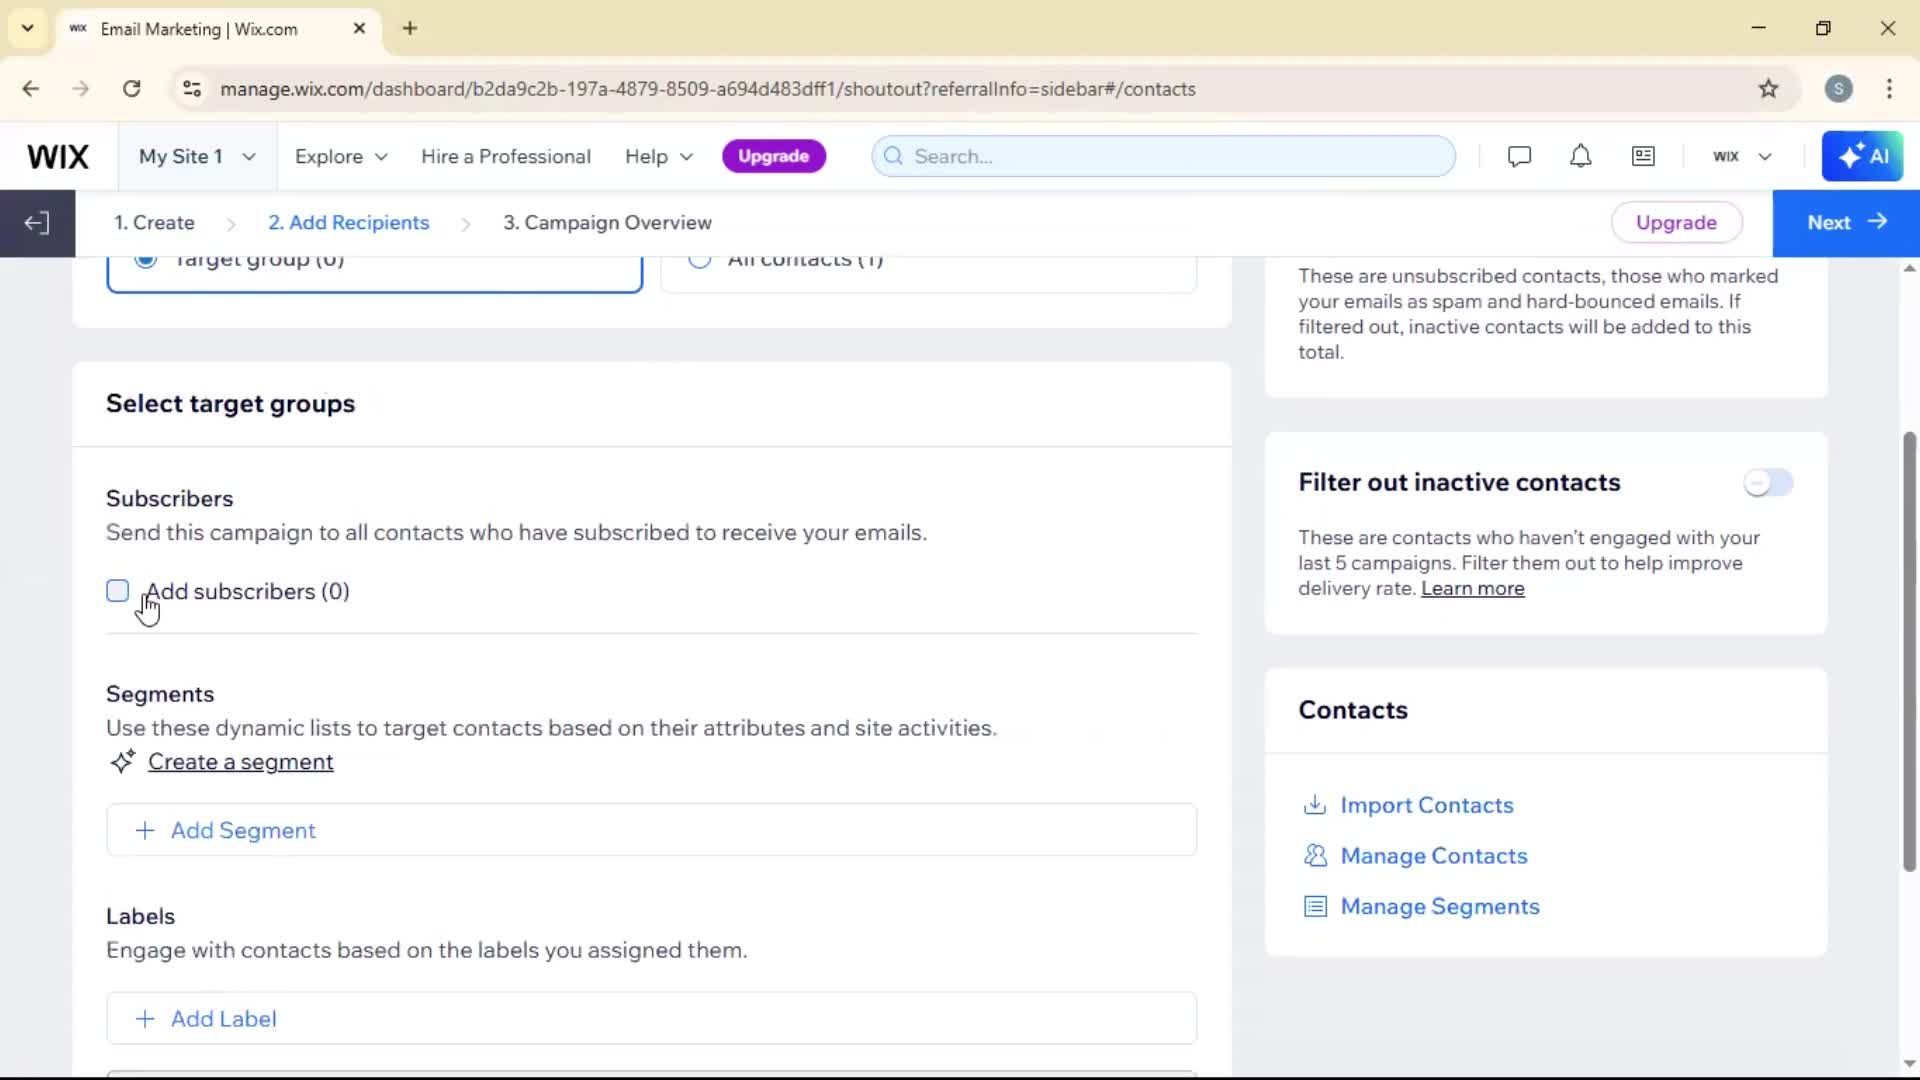Open Manage Contacts link

(1433, 856)
